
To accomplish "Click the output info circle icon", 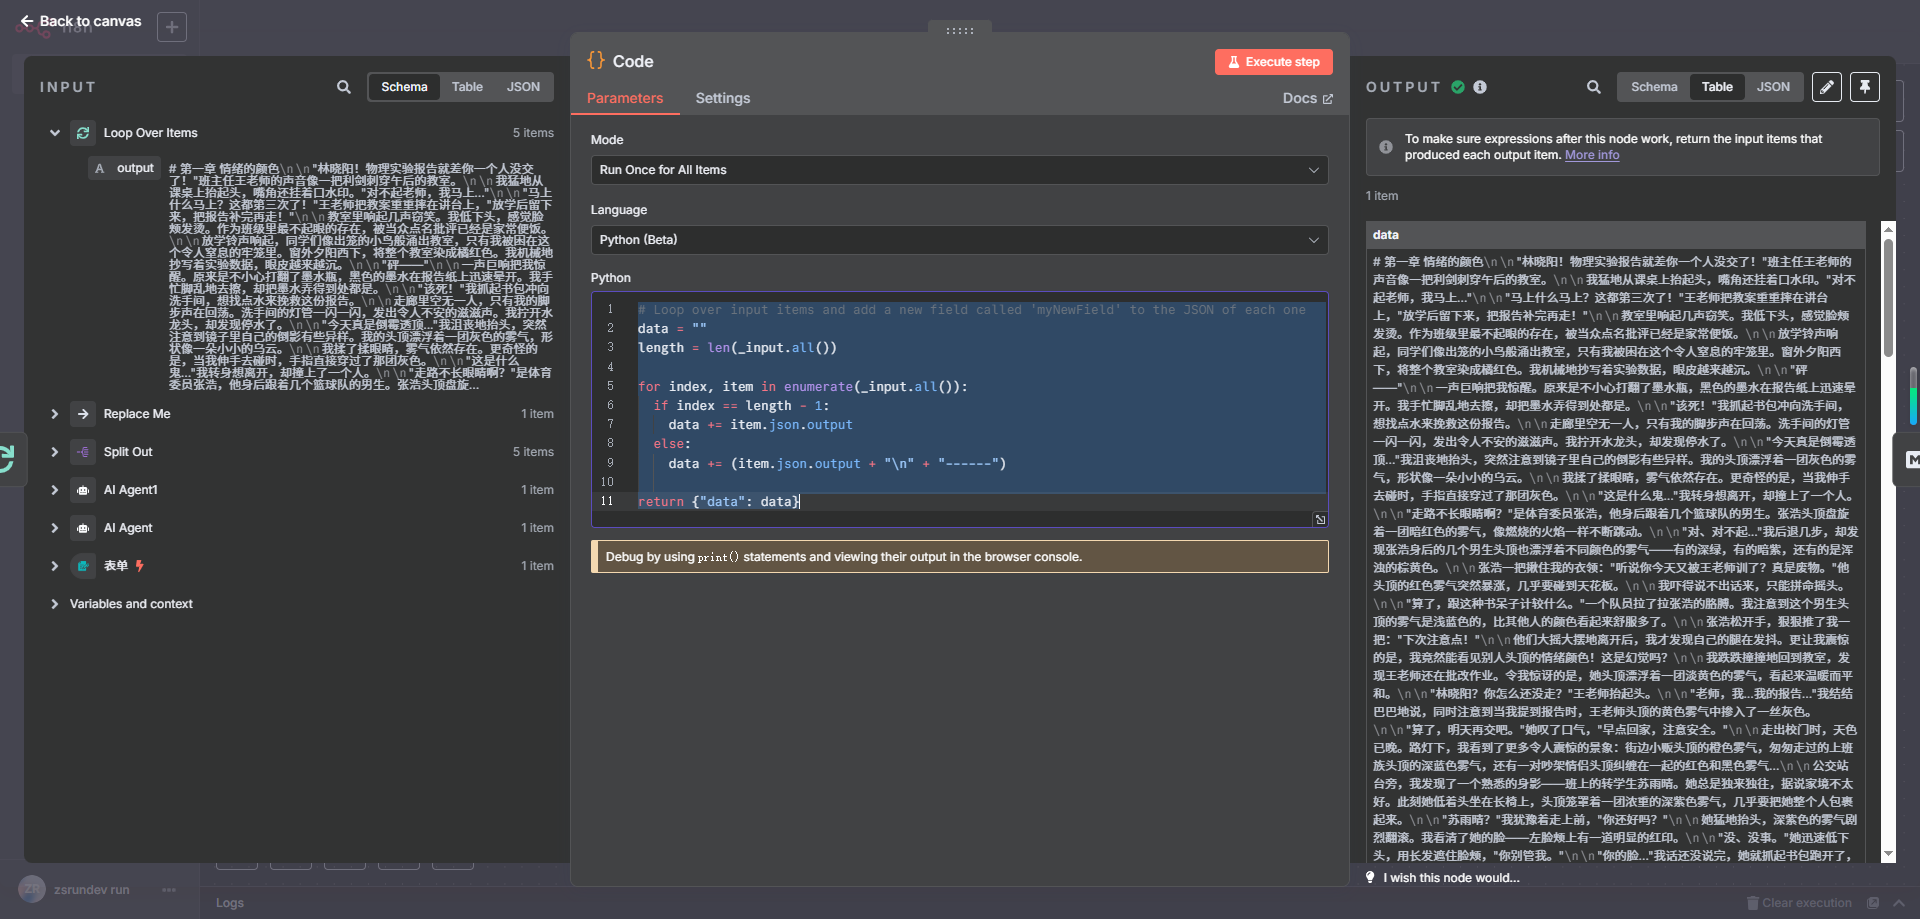I will [x=1480, y=87].
